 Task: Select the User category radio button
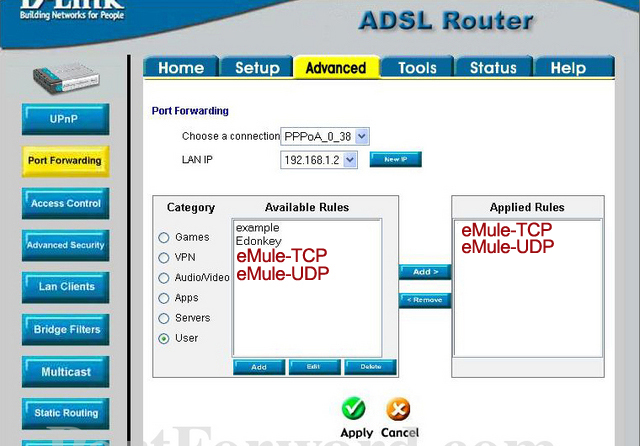pos(164,338)
